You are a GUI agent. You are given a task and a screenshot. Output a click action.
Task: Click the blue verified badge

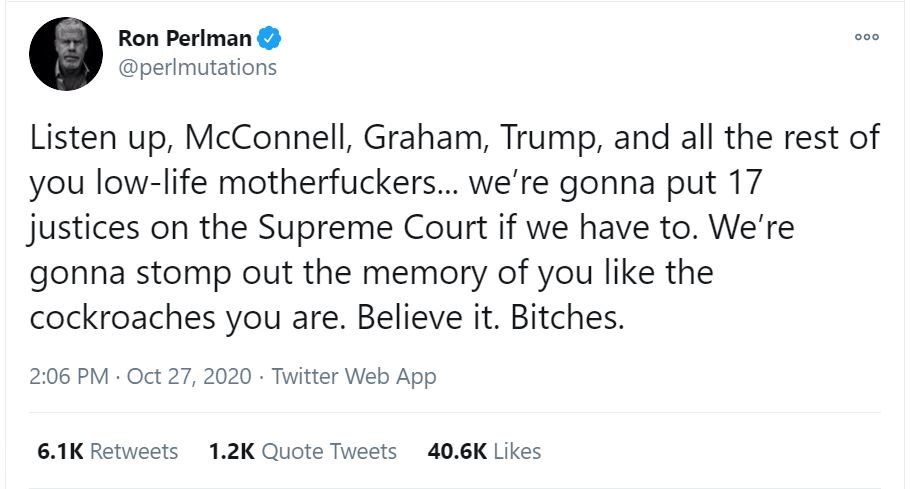pos(270,39)
